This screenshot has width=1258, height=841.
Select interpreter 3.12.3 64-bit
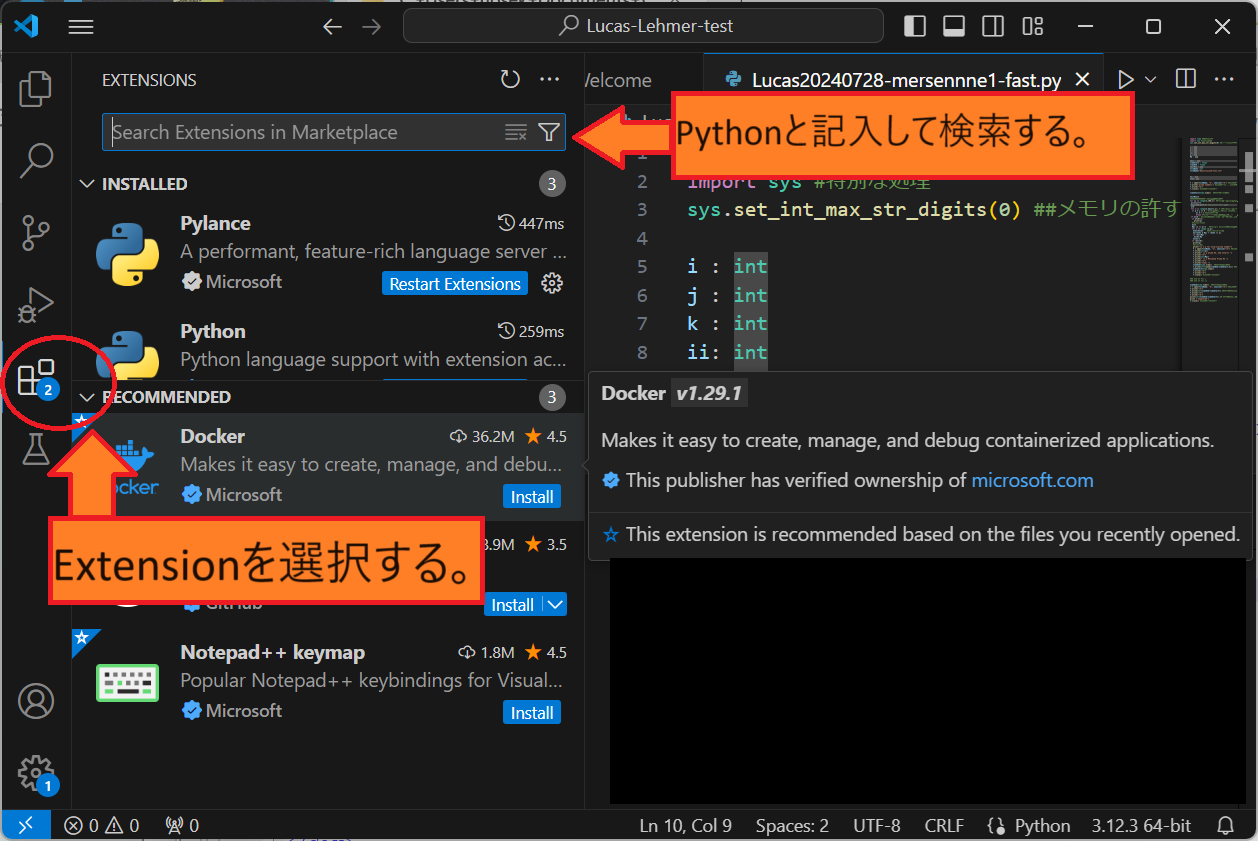click(x=1141, y=826)
